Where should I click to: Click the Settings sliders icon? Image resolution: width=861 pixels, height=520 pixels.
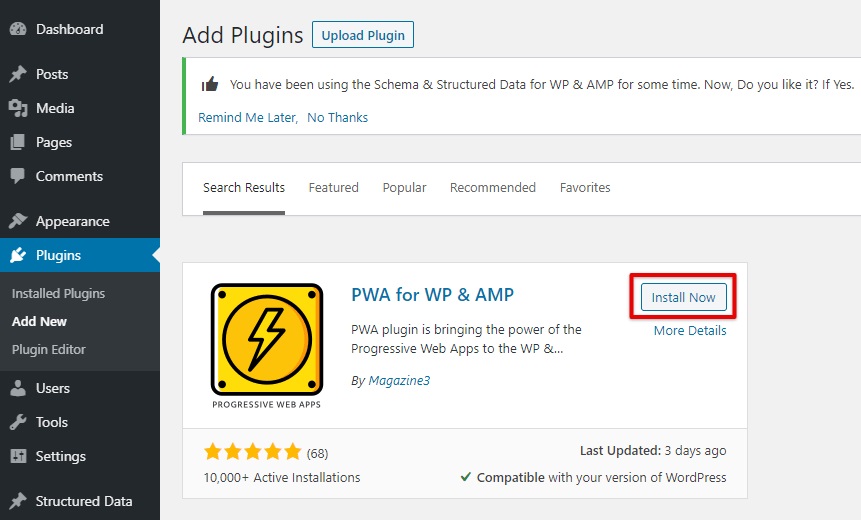tap(18, 456)
